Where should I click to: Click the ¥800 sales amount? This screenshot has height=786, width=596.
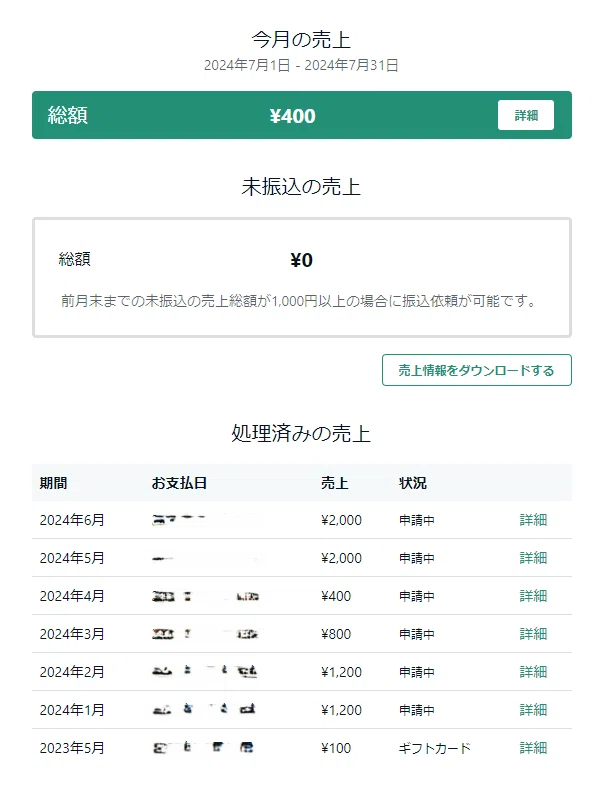(336, 634)
